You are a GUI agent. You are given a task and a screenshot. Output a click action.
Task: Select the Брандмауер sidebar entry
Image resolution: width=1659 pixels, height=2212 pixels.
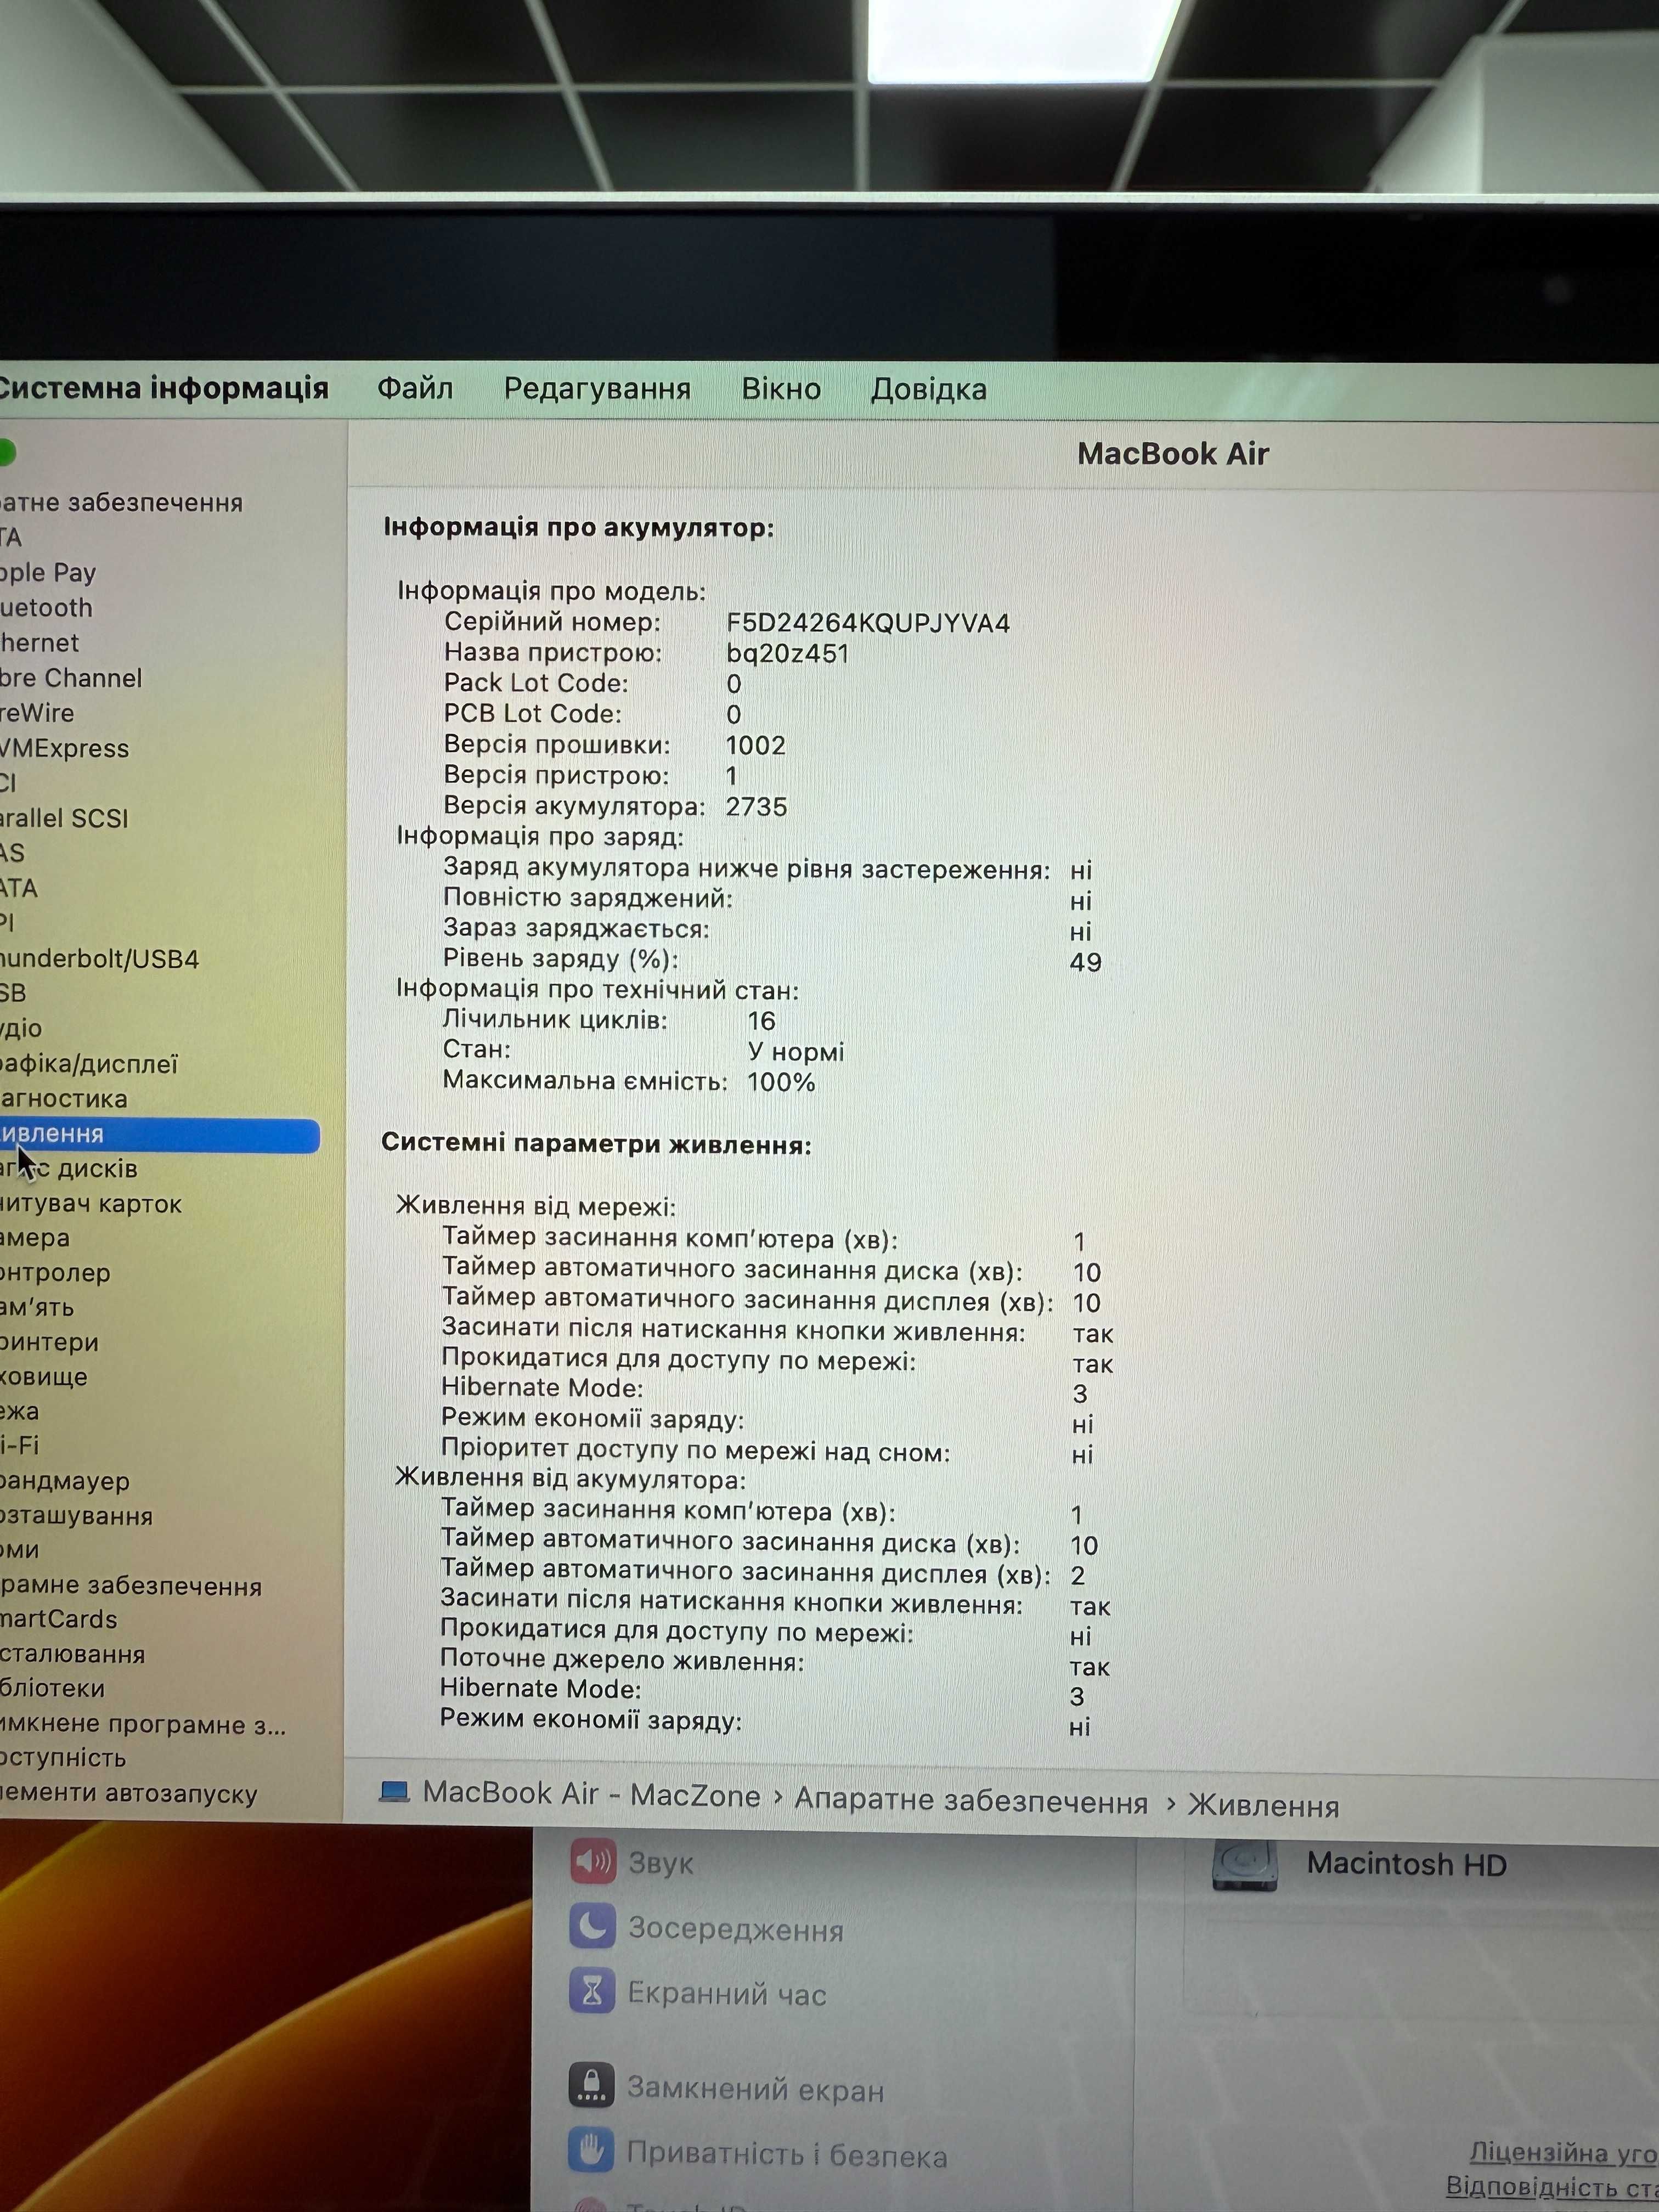click(x=65, y=1481)
